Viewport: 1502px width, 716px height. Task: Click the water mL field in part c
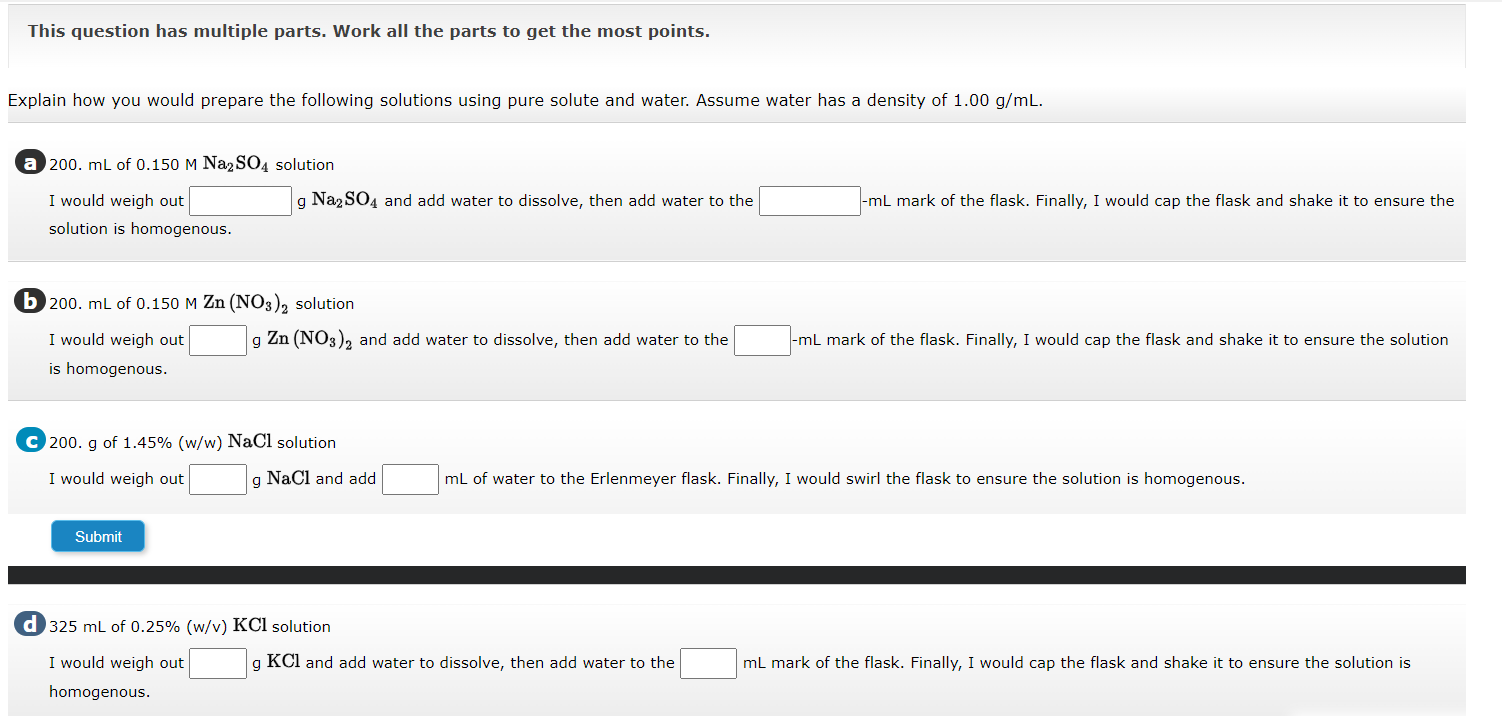[410, 478]
